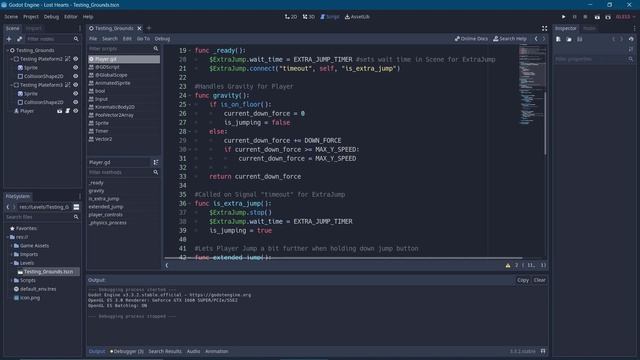Viewport: 640px width, 360px height.
Task: Toggle FileSystem split view mode
Action: pos(76,207)
